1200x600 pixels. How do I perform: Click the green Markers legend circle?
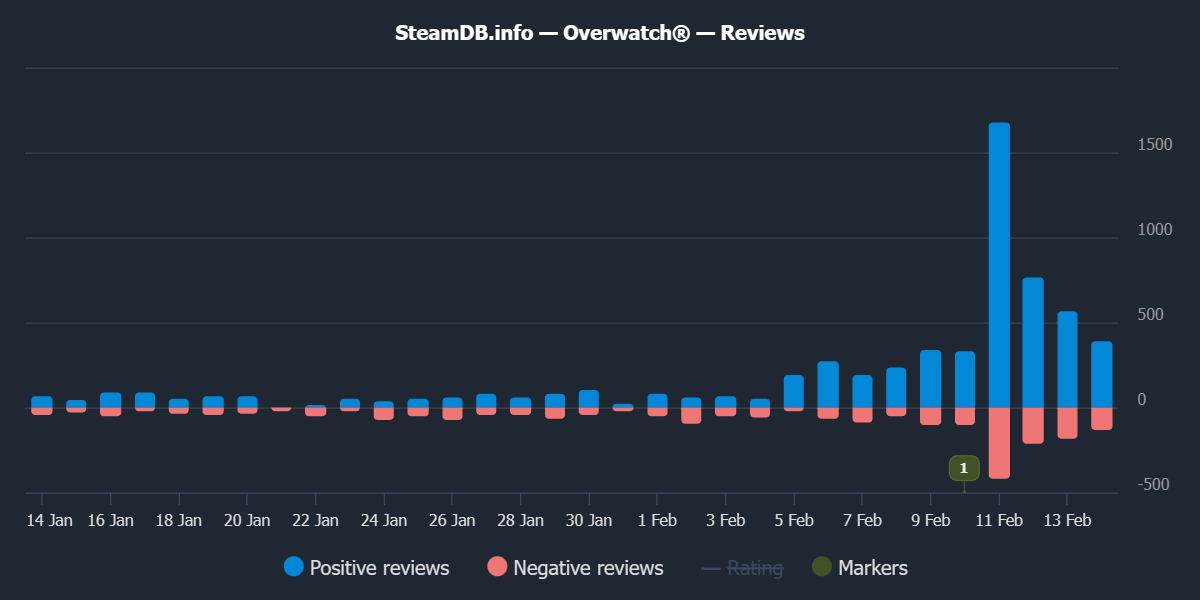click(x=822, y=567)
